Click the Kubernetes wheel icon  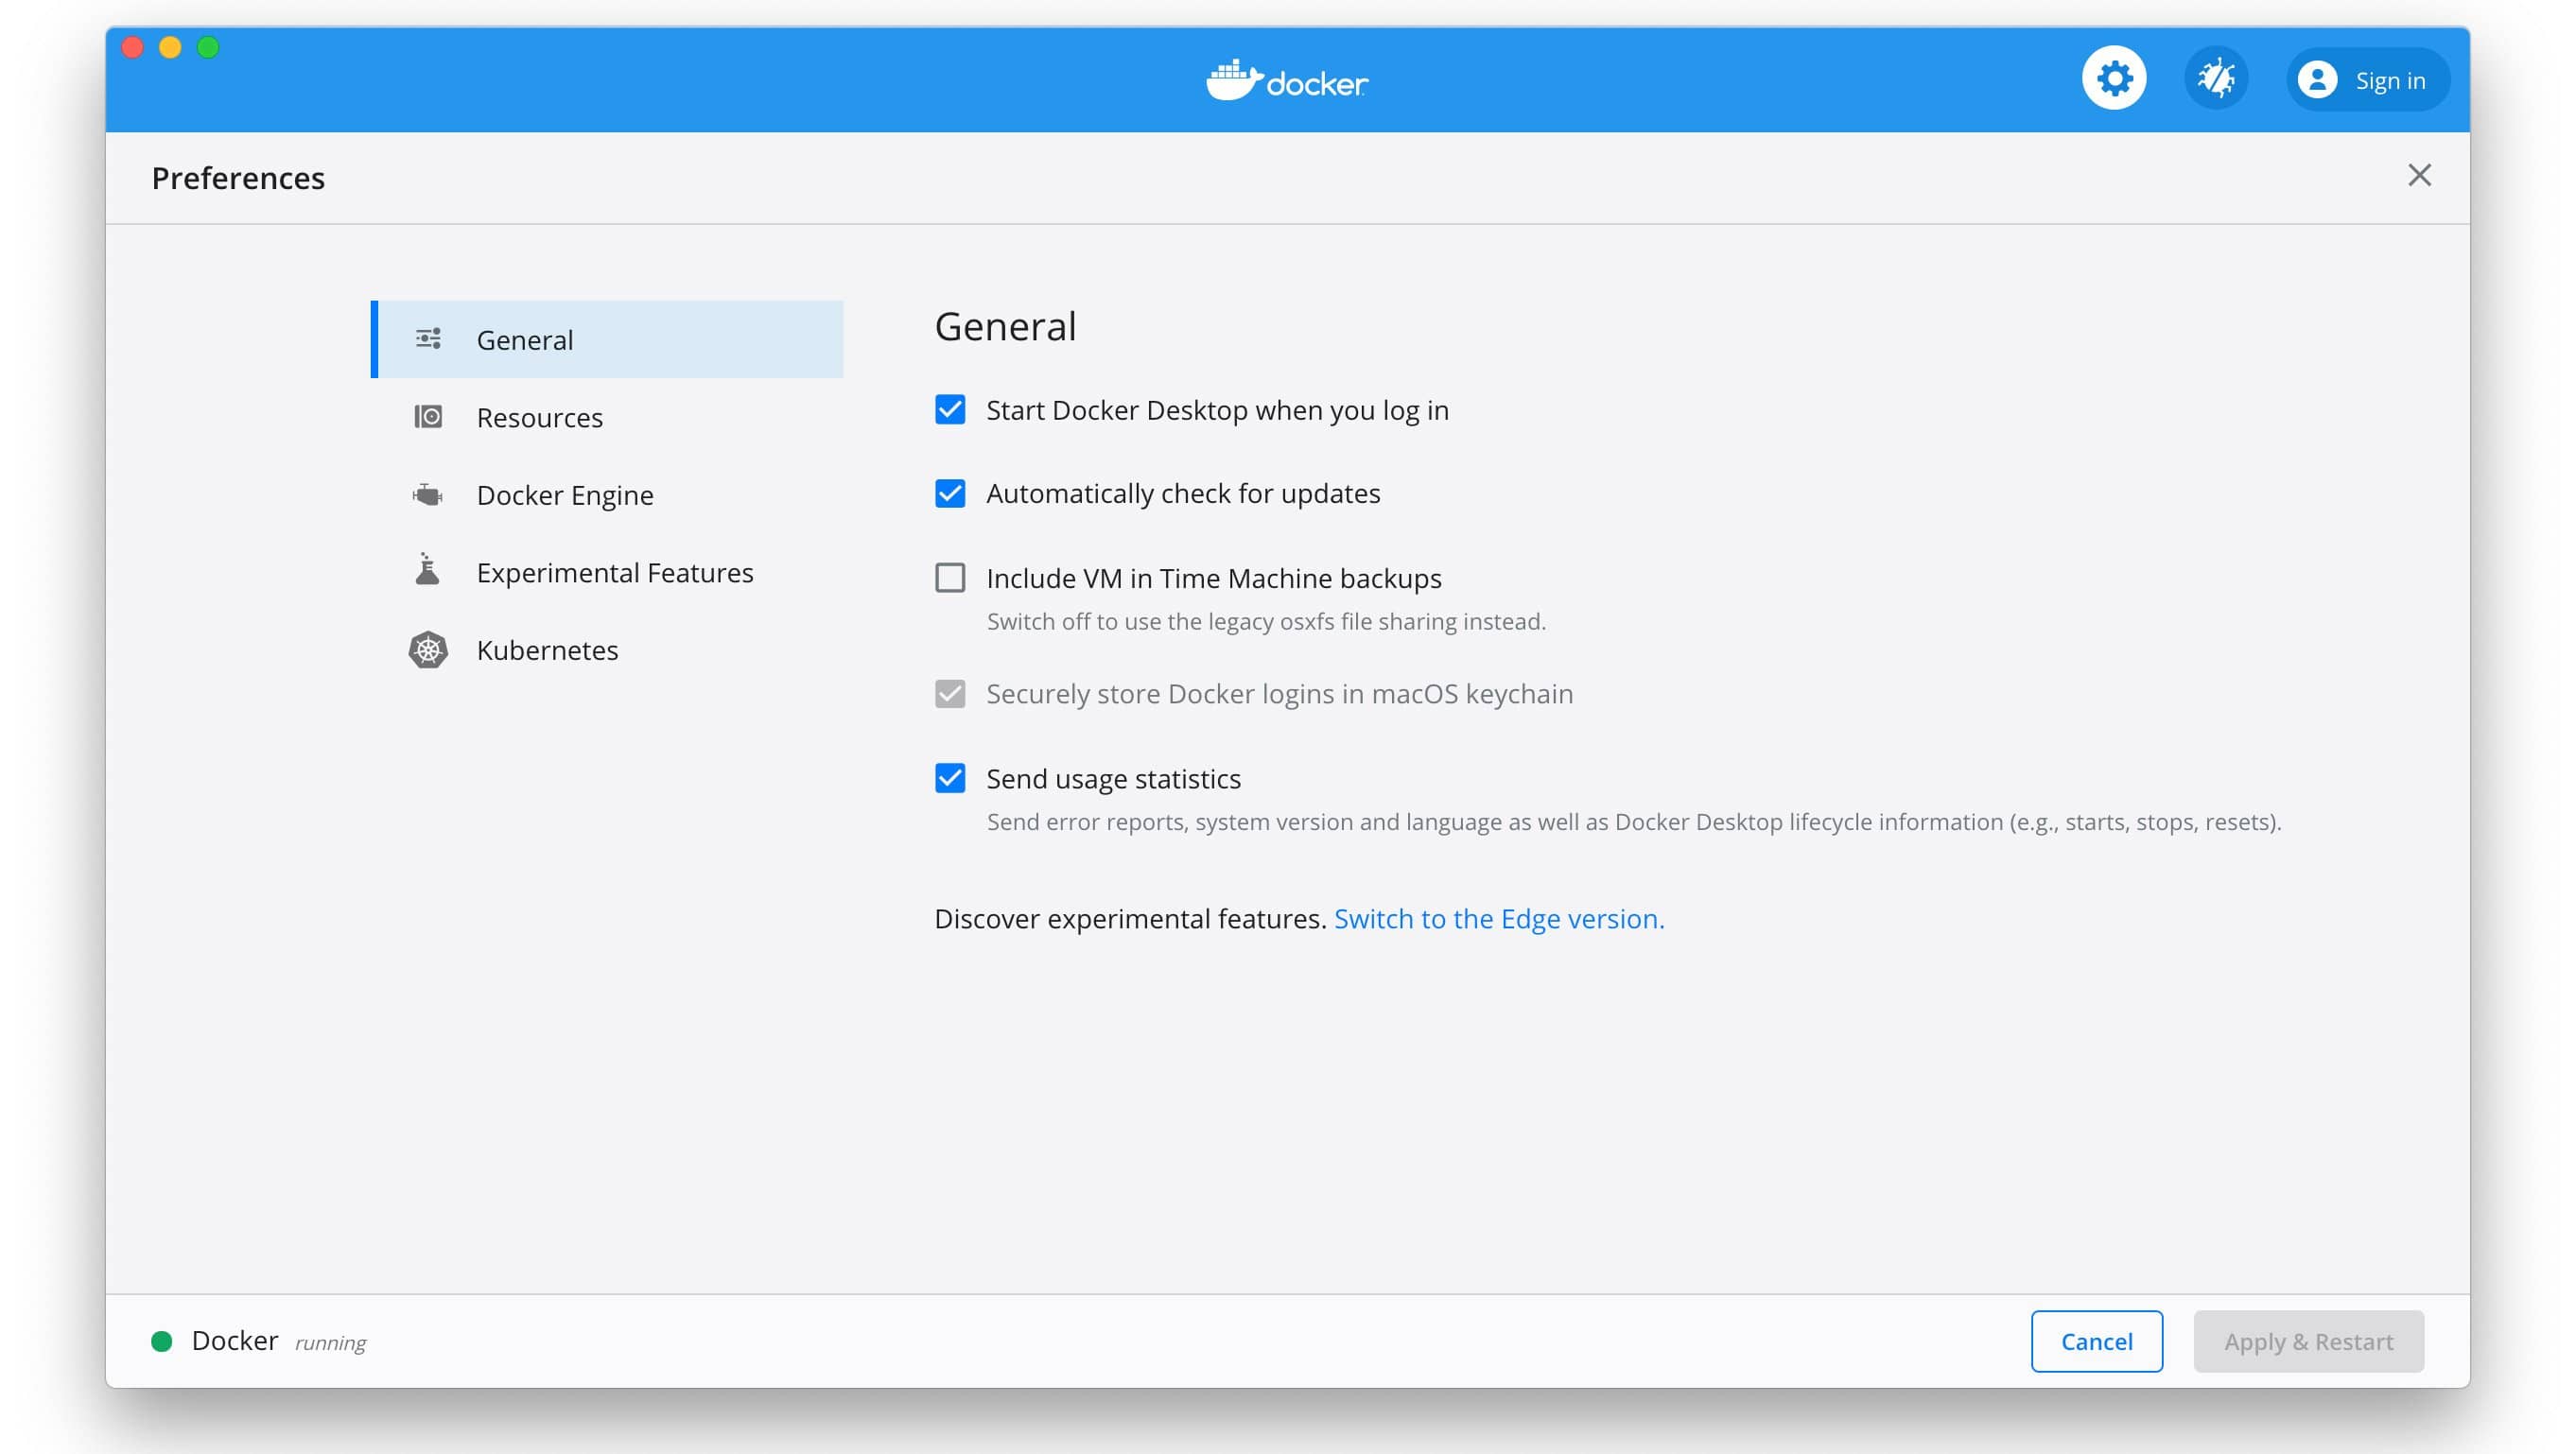428,650
